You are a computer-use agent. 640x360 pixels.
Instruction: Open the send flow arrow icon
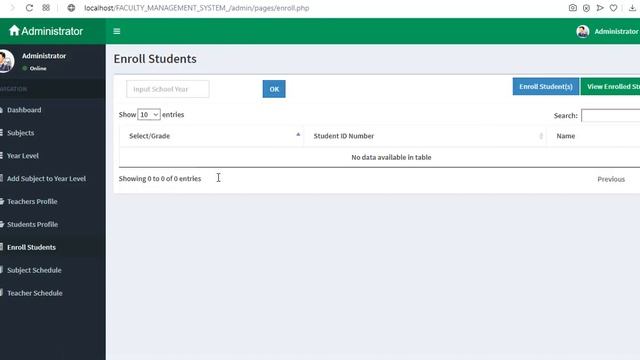(x=600, y=8)
